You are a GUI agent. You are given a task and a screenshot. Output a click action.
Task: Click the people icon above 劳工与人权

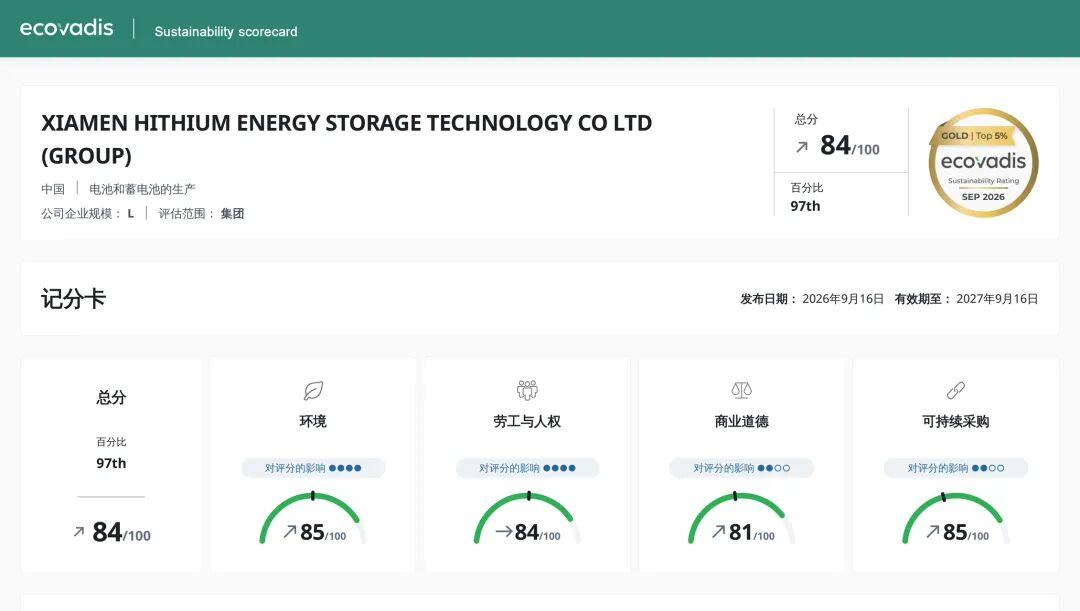(527, 391)
